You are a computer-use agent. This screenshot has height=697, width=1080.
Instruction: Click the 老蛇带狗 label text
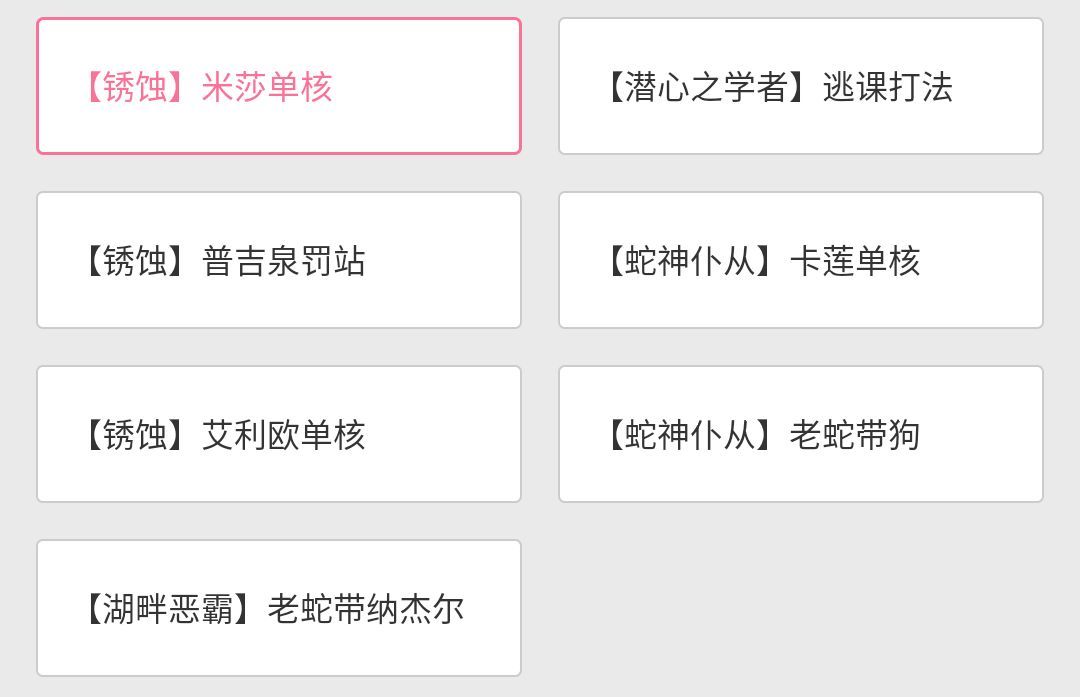pos(855,435)
